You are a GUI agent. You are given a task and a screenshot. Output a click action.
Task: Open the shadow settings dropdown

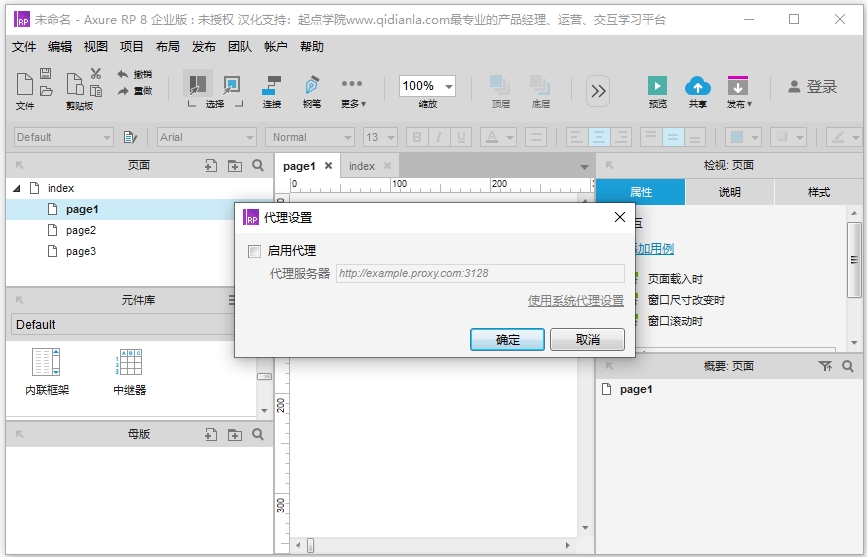tap(788, 137)
